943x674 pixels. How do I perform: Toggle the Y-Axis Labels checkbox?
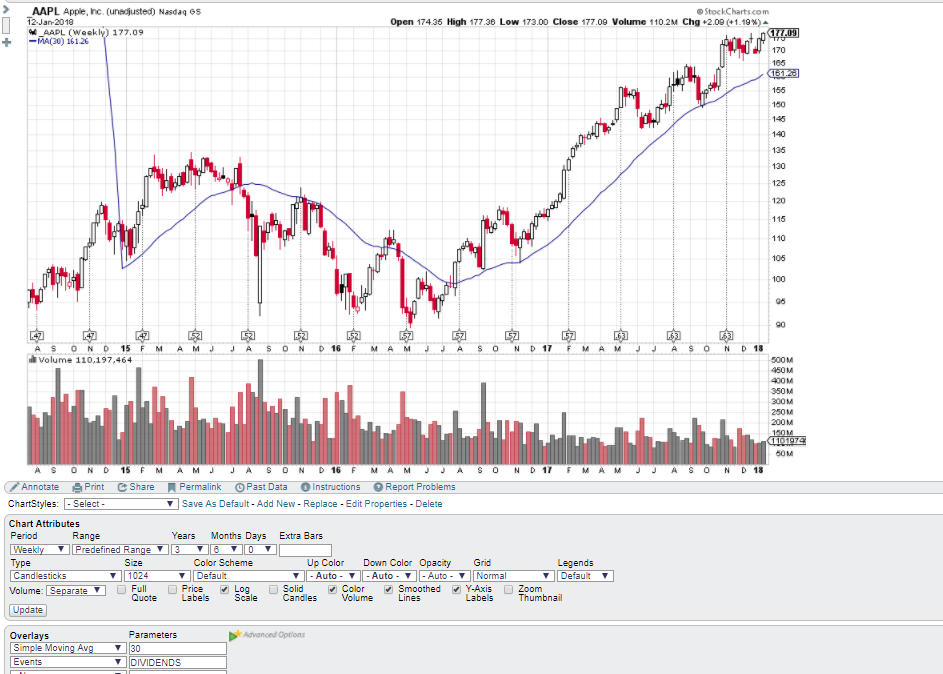(456, 590)
